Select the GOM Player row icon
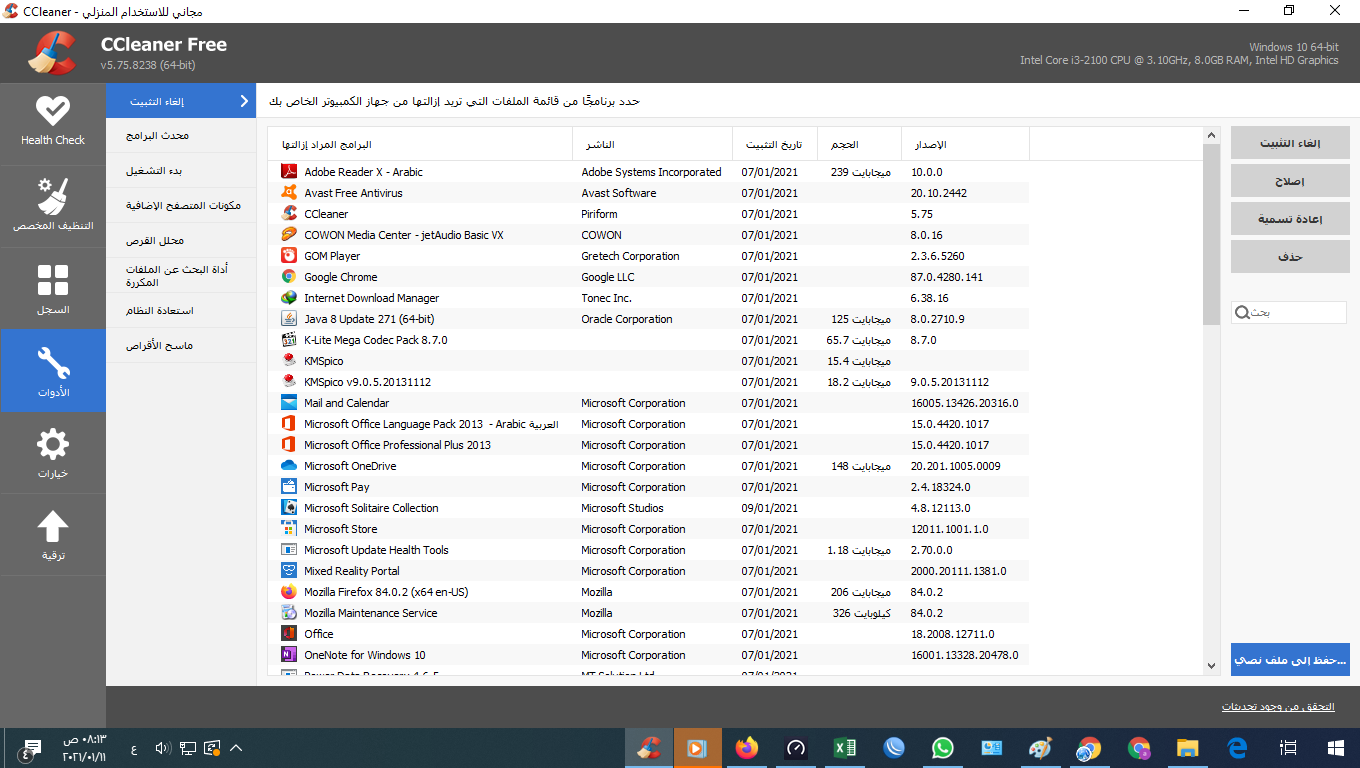The height and width of the screenshot is (768, 1360). tap(289, 256)
